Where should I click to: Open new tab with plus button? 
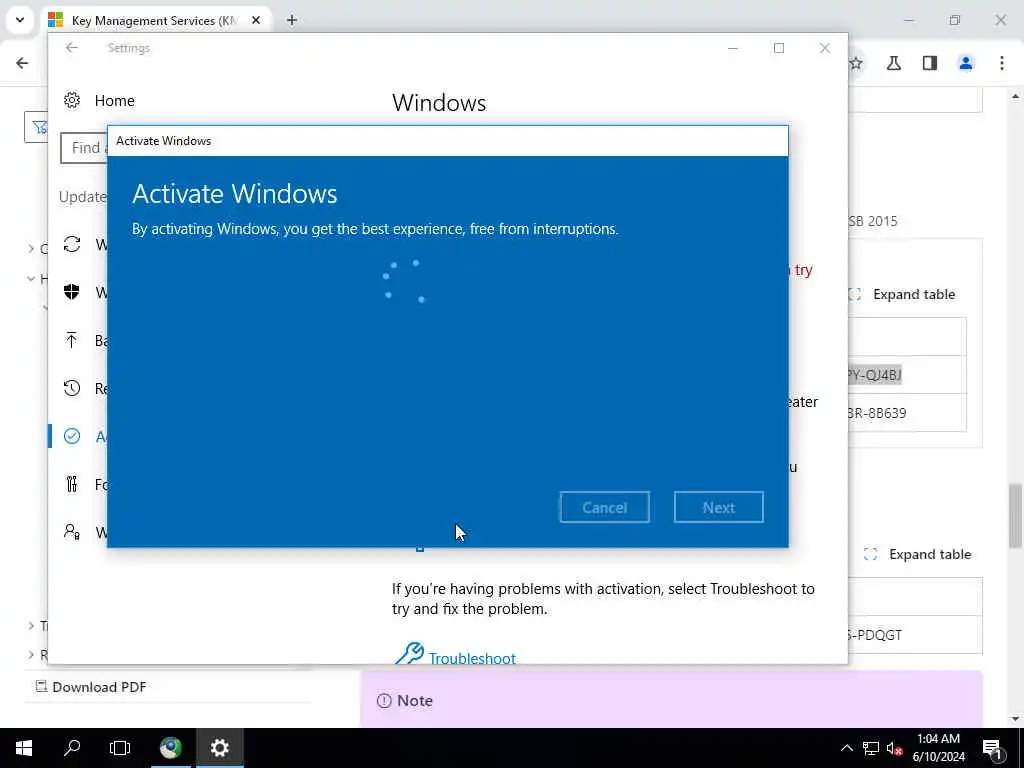click(x=292, y=20)
